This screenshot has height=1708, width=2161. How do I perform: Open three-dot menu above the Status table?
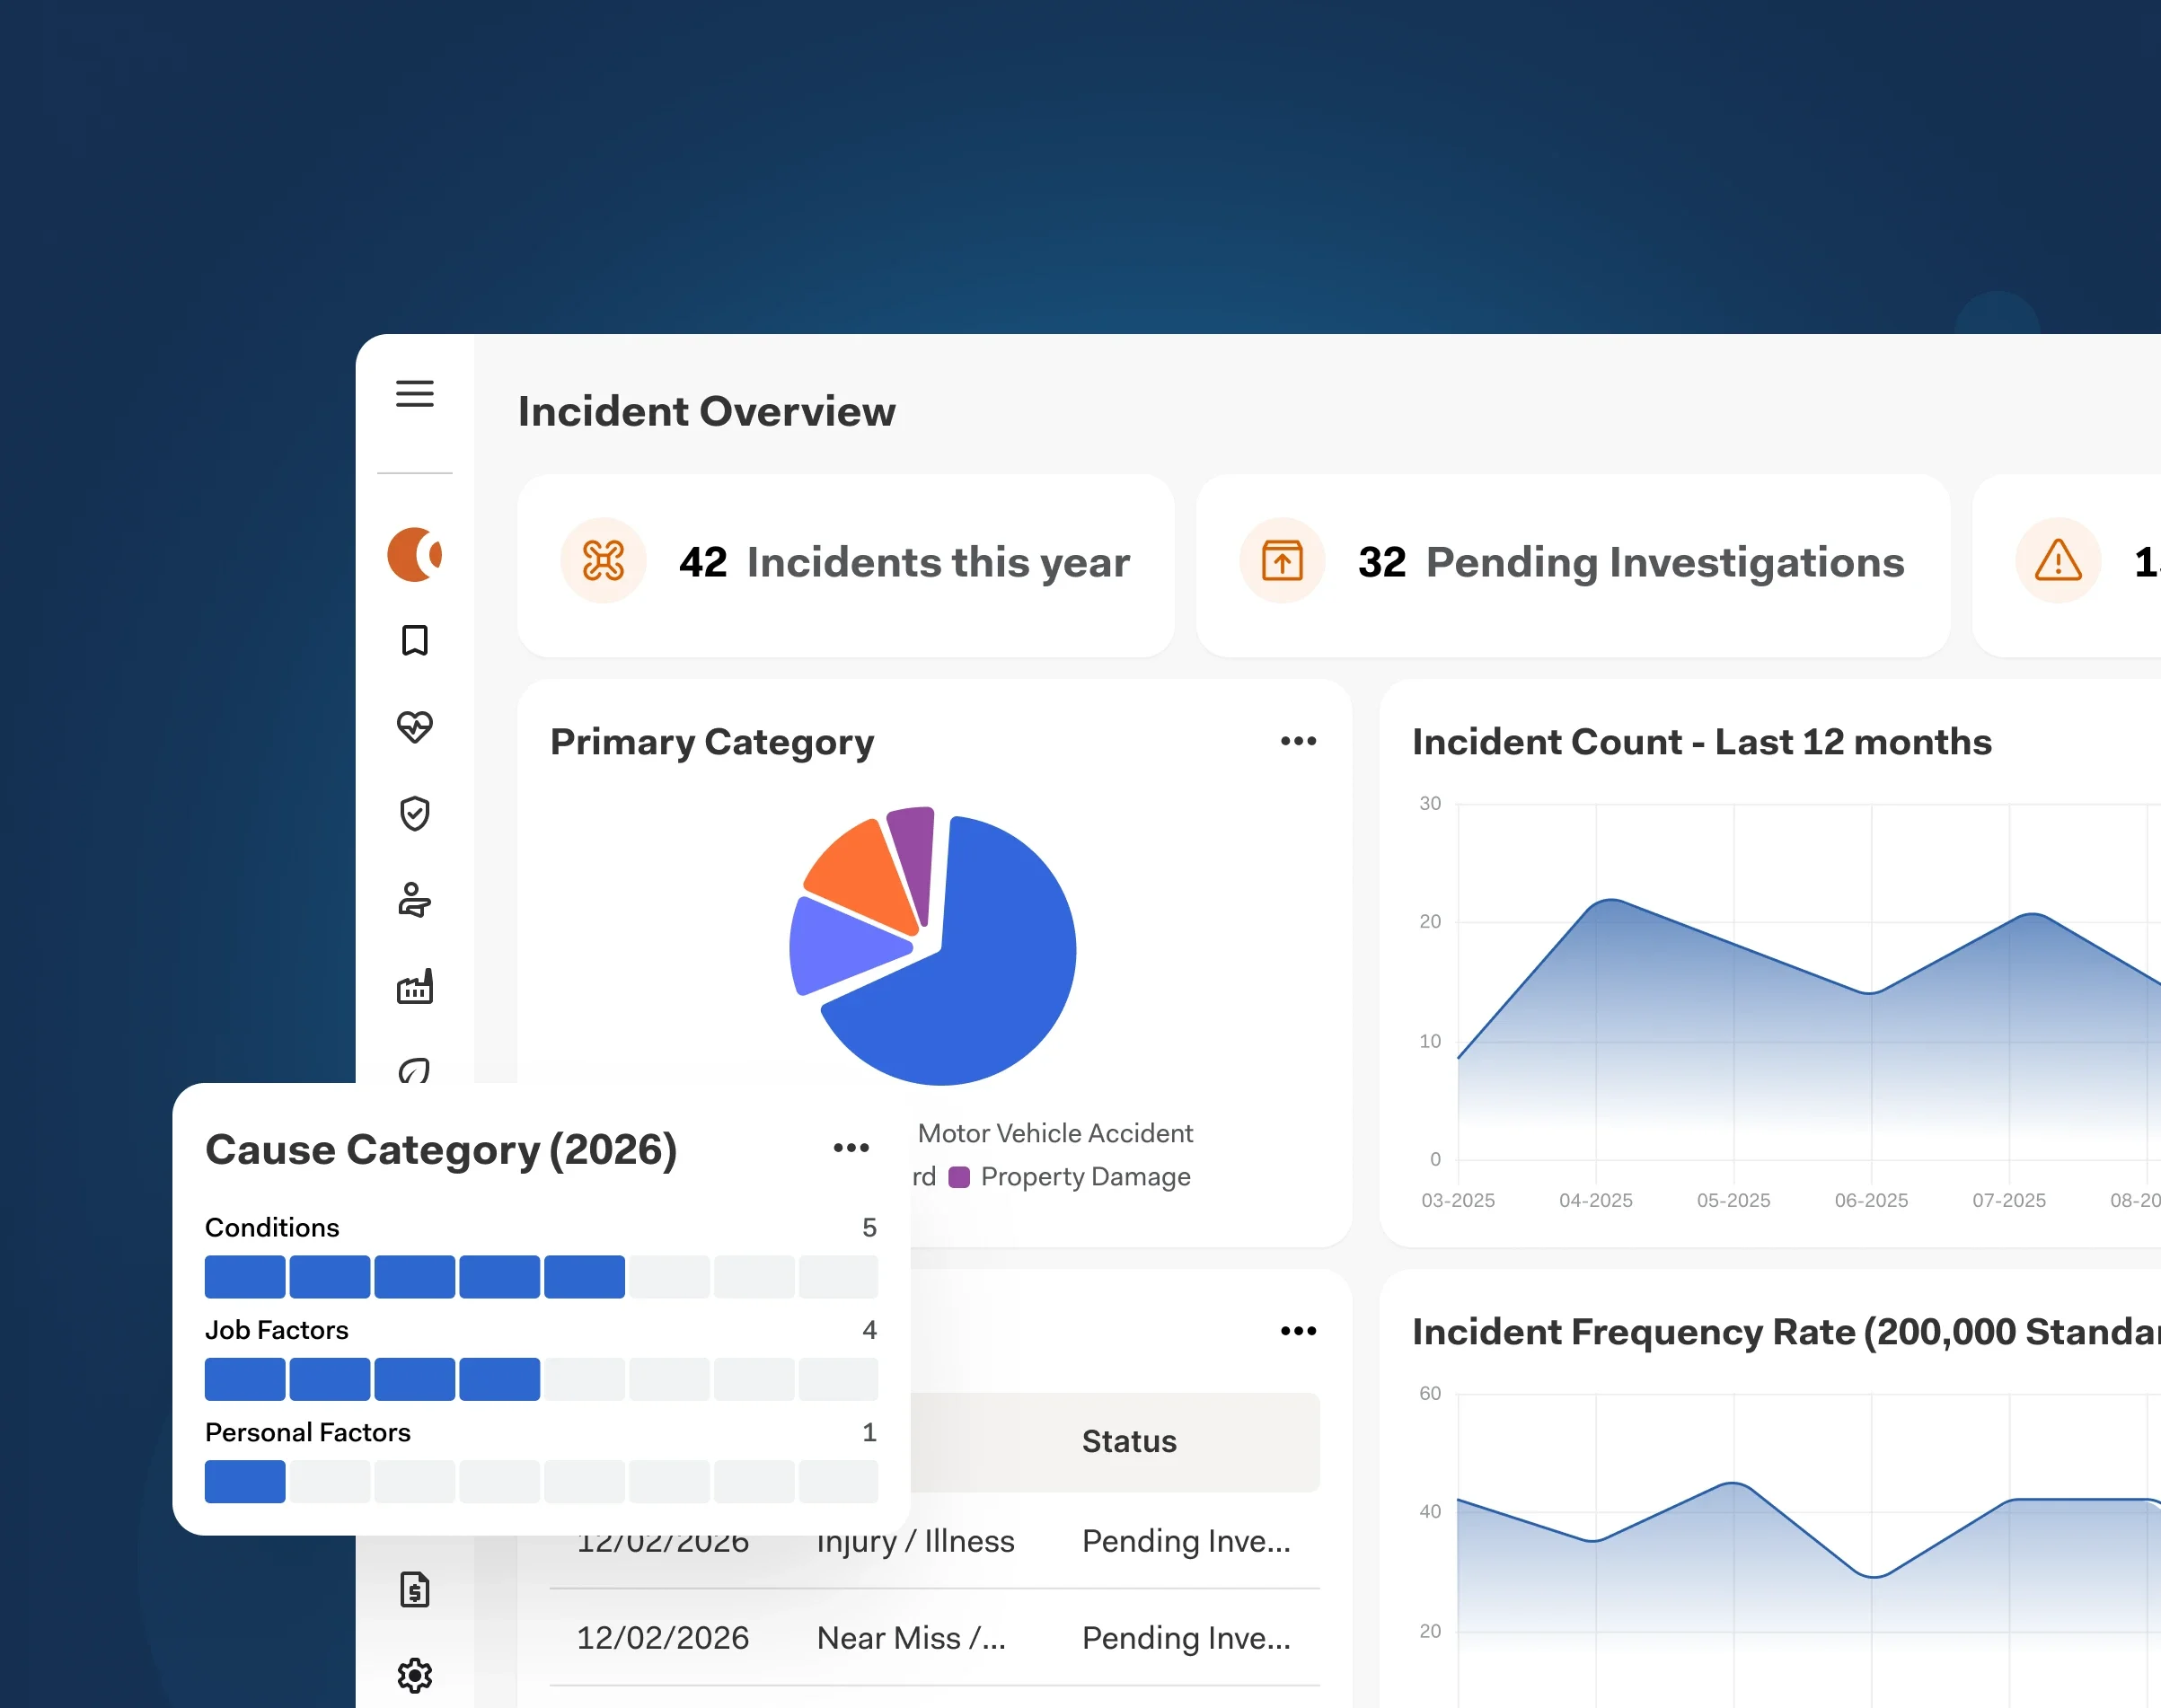click(x=1298, y=1331)
